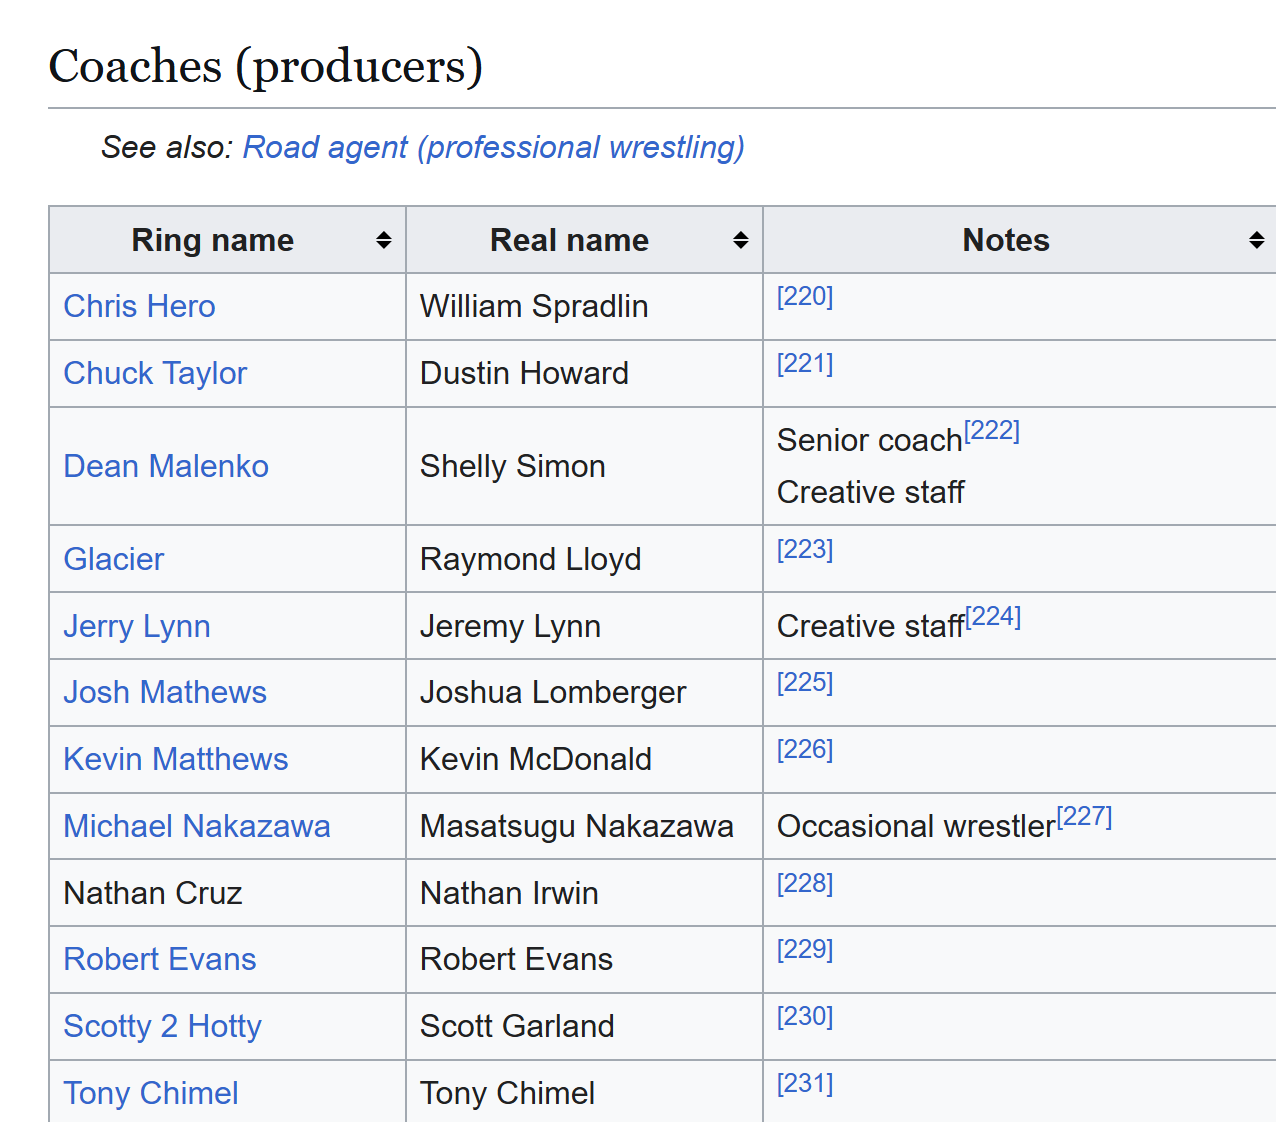Click the Jeremy Lynn cell

tap(584, 626)
